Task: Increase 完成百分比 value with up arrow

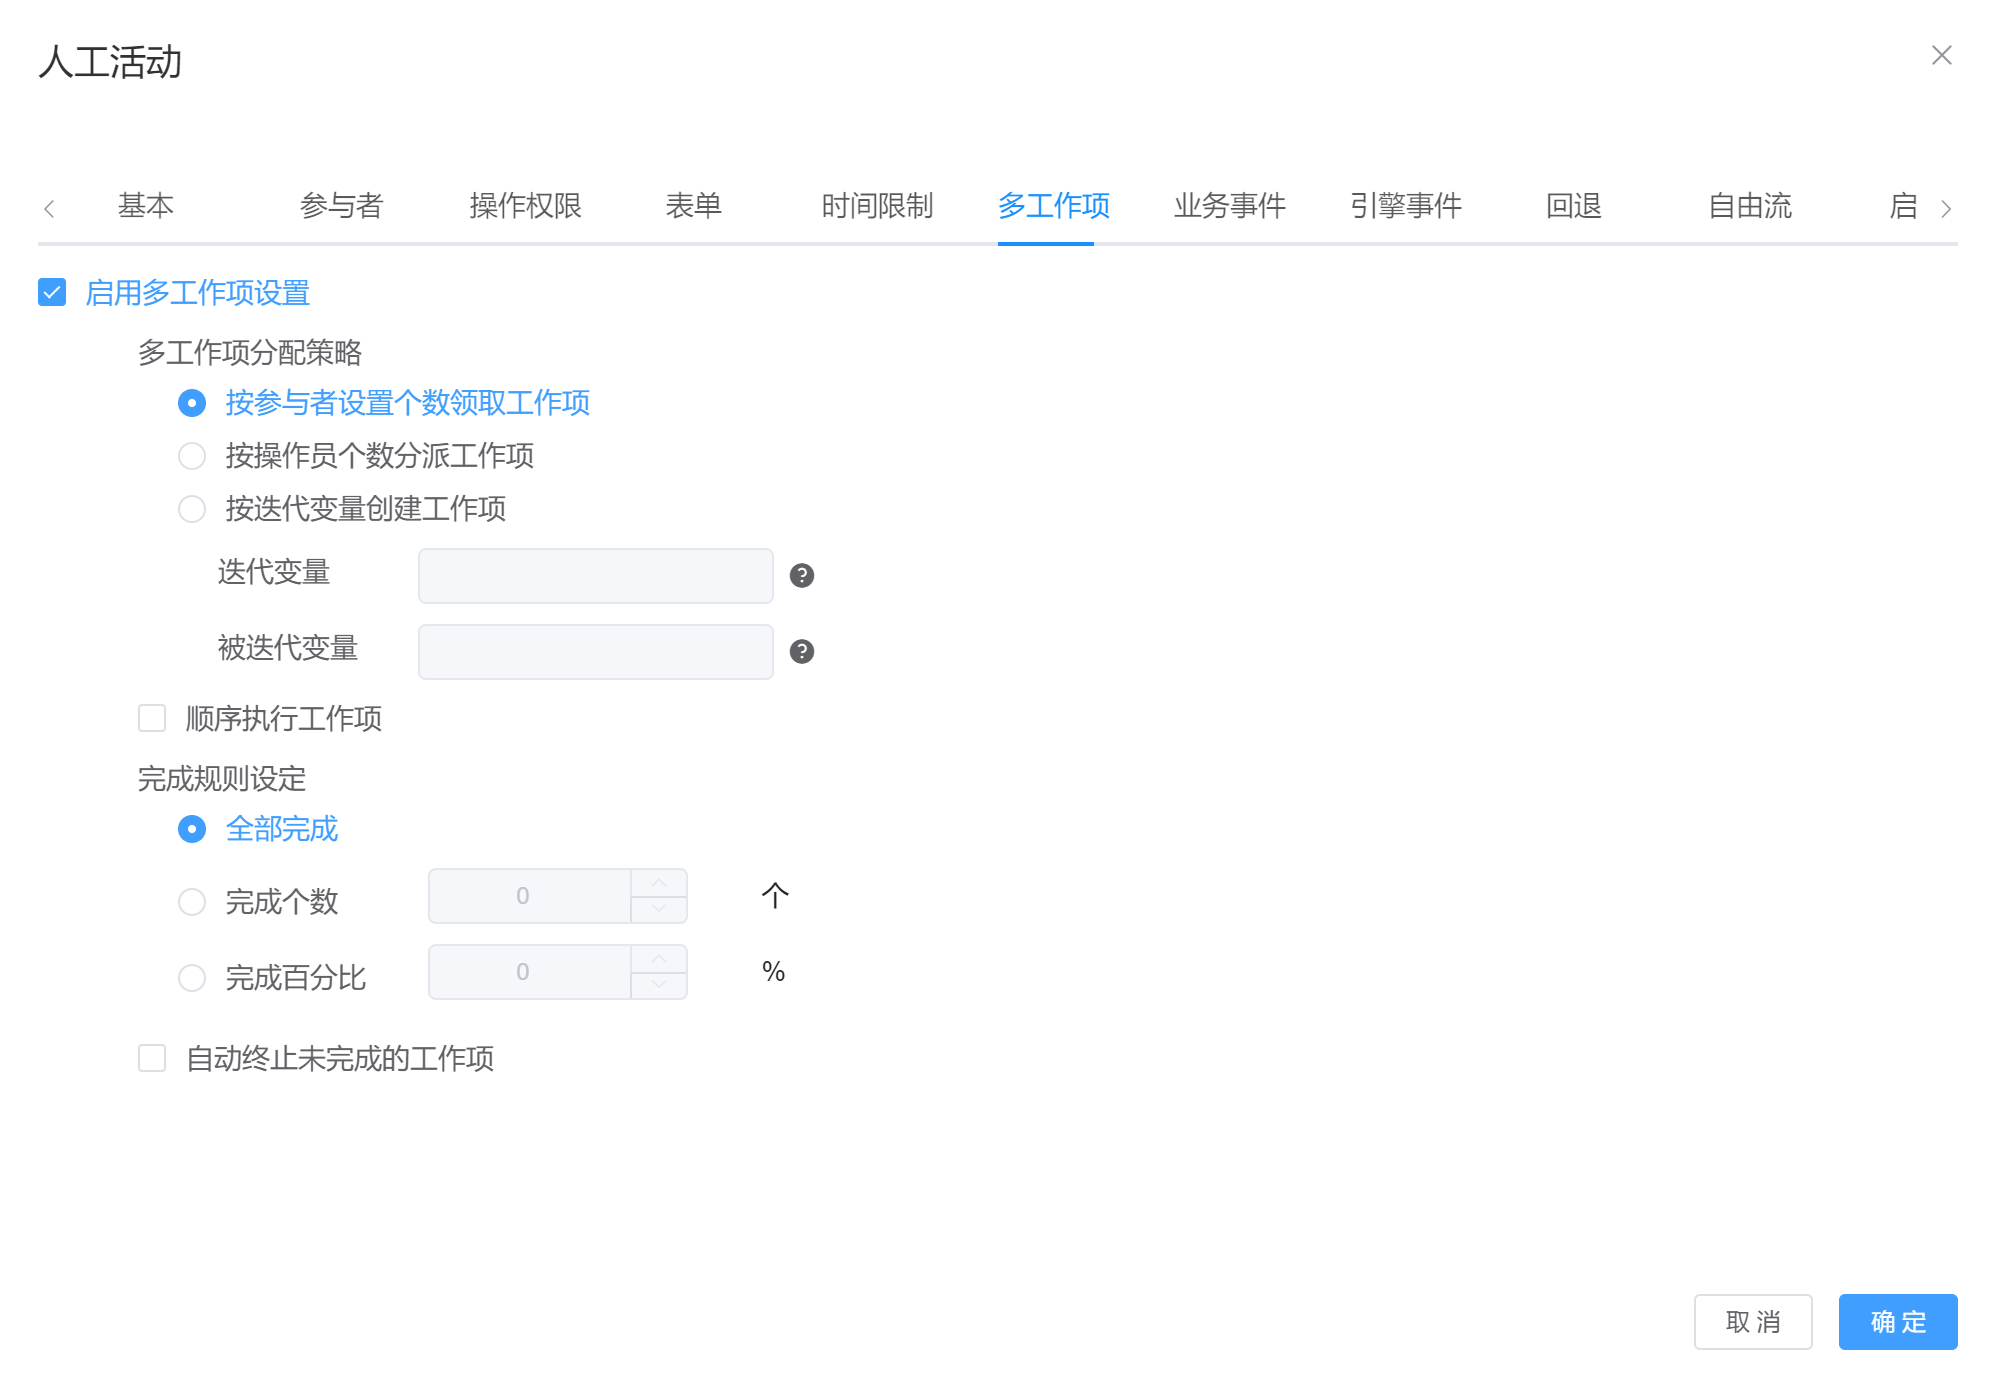Action: [658, 959]
